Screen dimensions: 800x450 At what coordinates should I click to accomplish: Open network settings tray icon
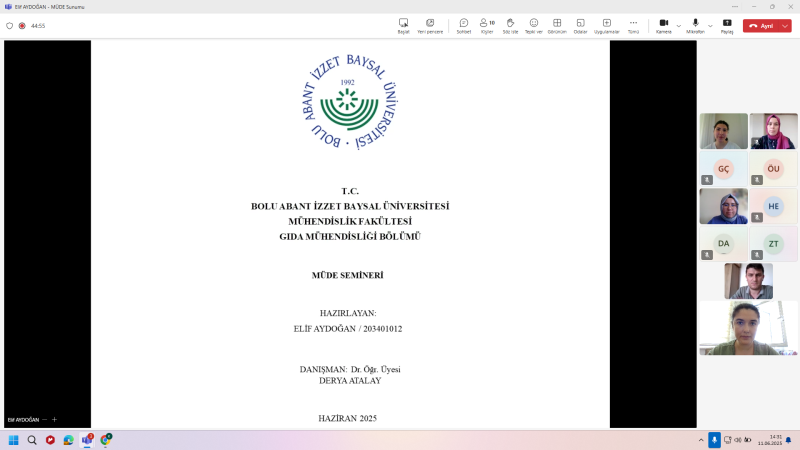[728, 440]
